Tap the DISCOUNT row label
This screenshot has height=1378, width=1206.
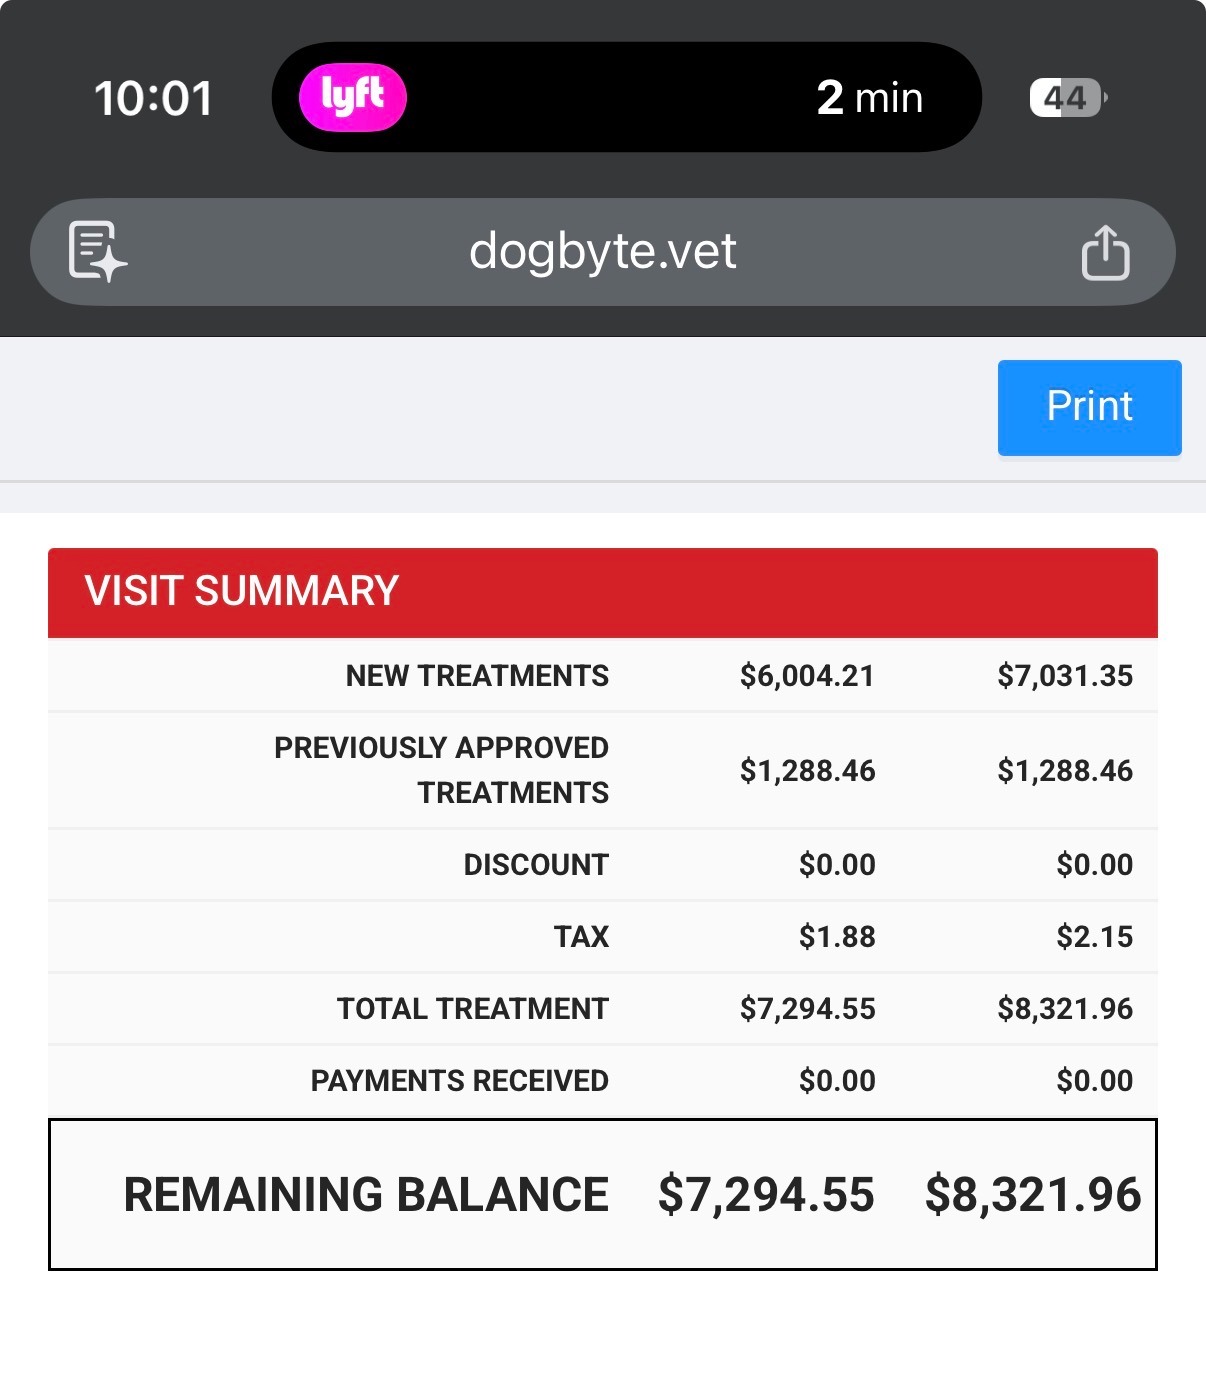tap(536, 865)
